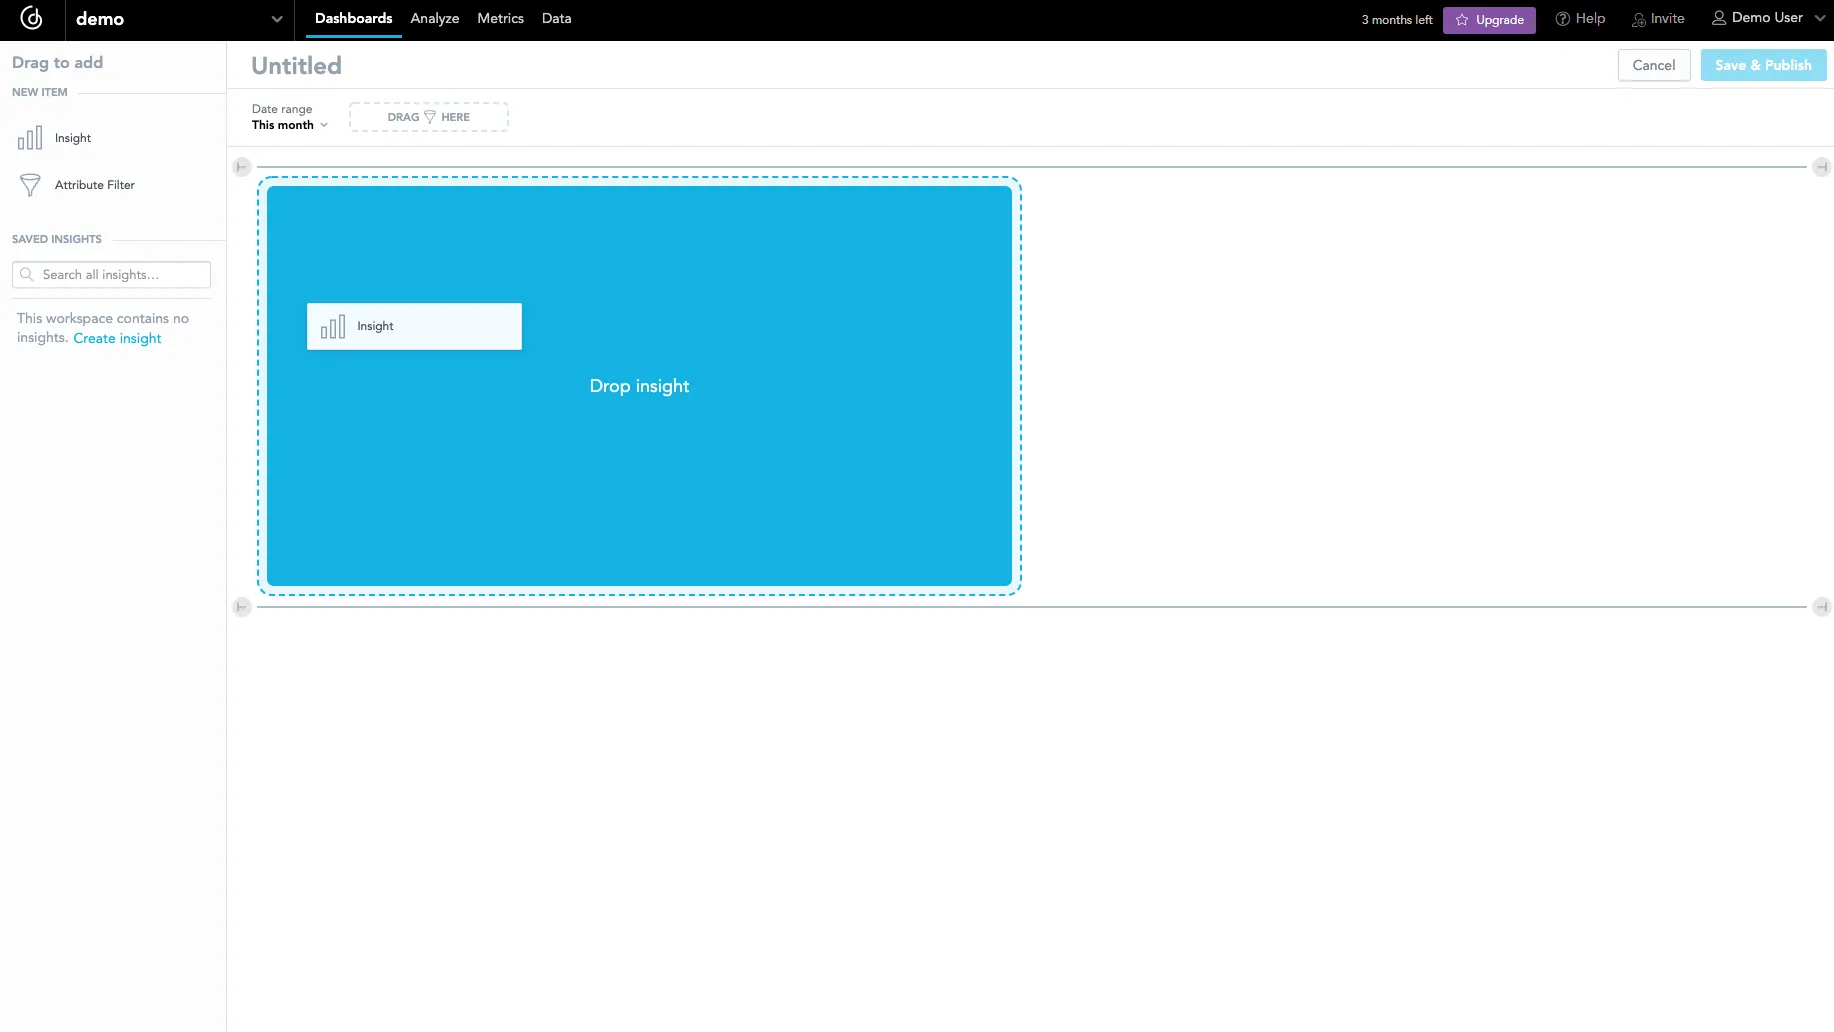This screenshot has height=1032, width=1834.
Task: Click the top-left row resize handle
Action: coord(242,167)
